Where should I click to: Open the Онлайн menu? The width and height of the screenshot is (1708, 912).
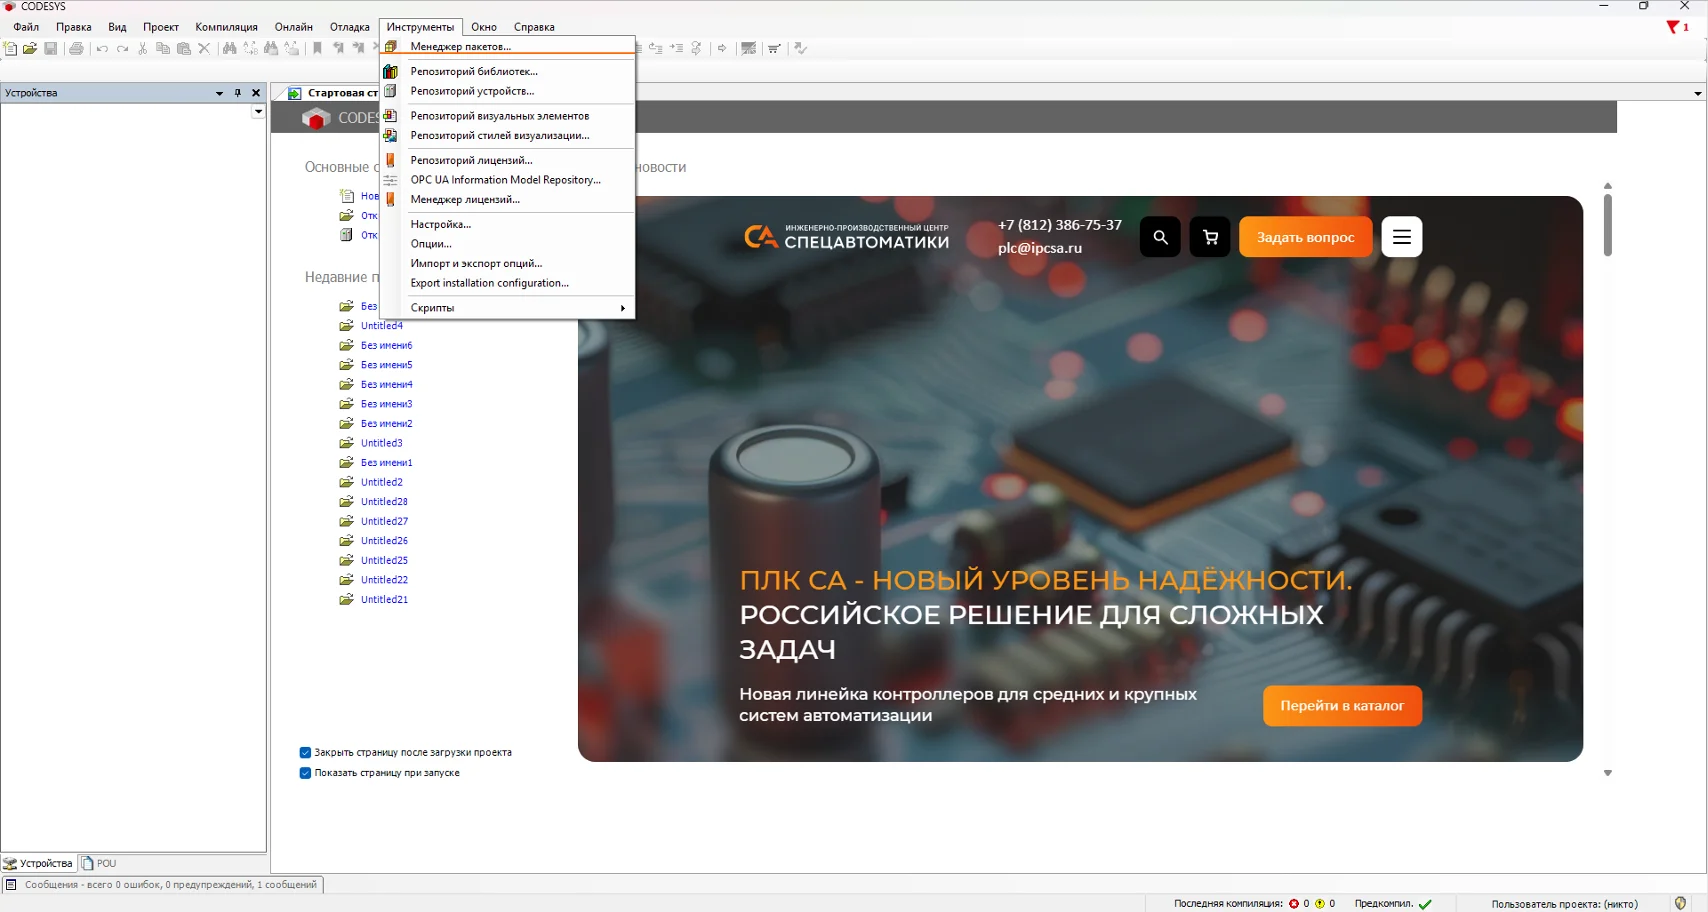tap(294, 27)
